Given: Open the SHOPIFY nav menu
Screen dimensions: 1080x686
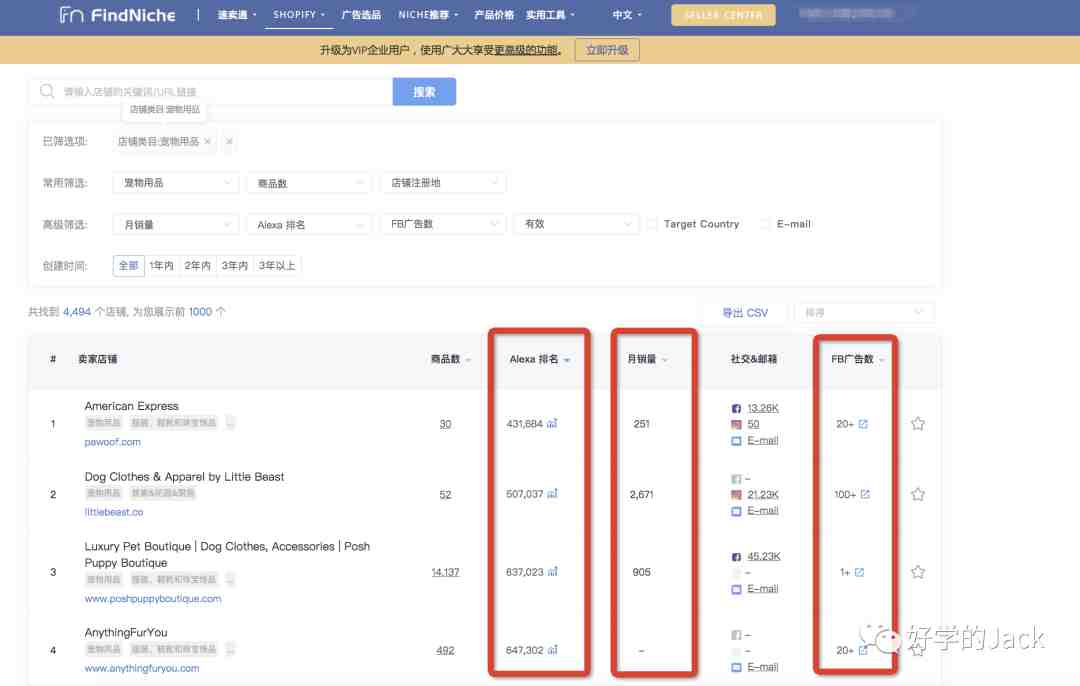Looking at the screenshot, I should tap(299, 14).
